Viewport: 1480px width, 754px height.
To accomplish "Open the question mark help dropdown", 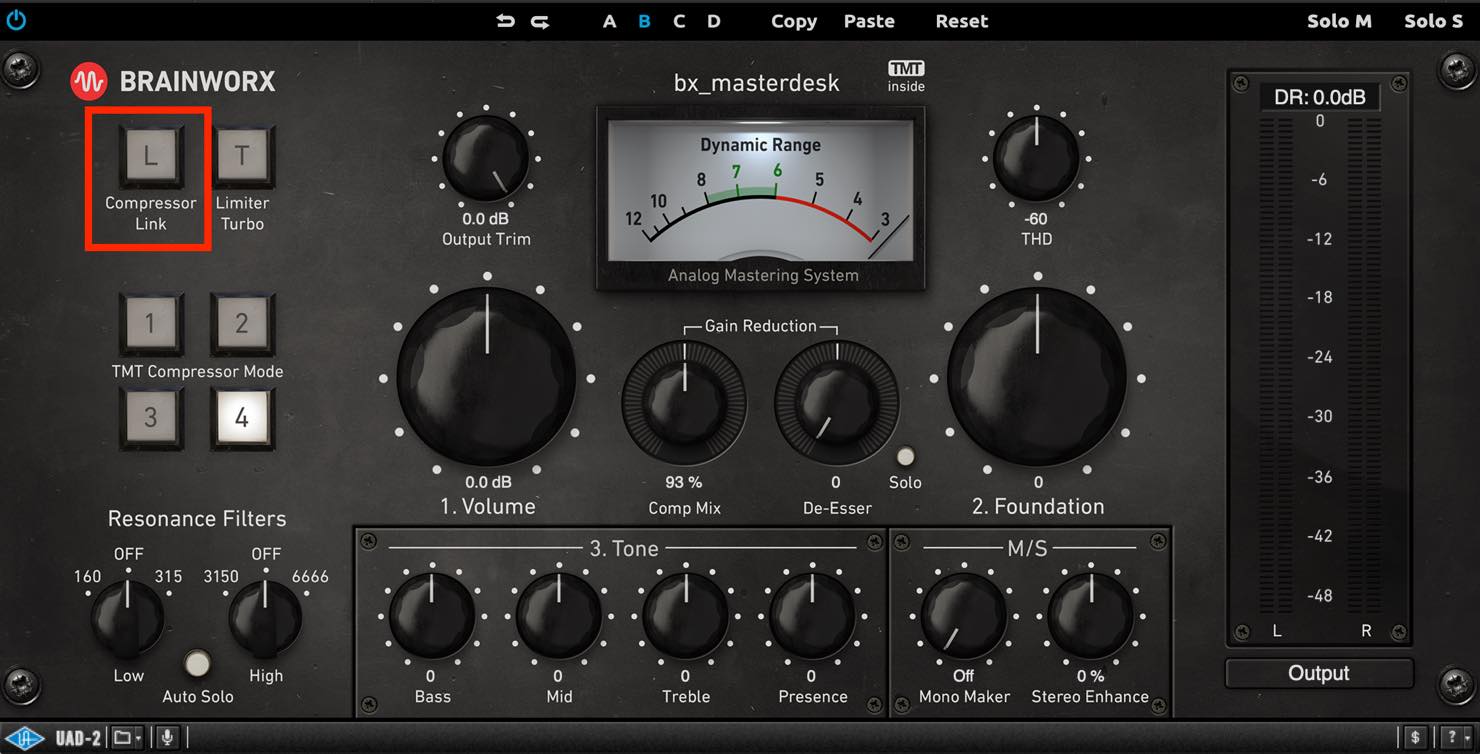I will (1454, 738).
